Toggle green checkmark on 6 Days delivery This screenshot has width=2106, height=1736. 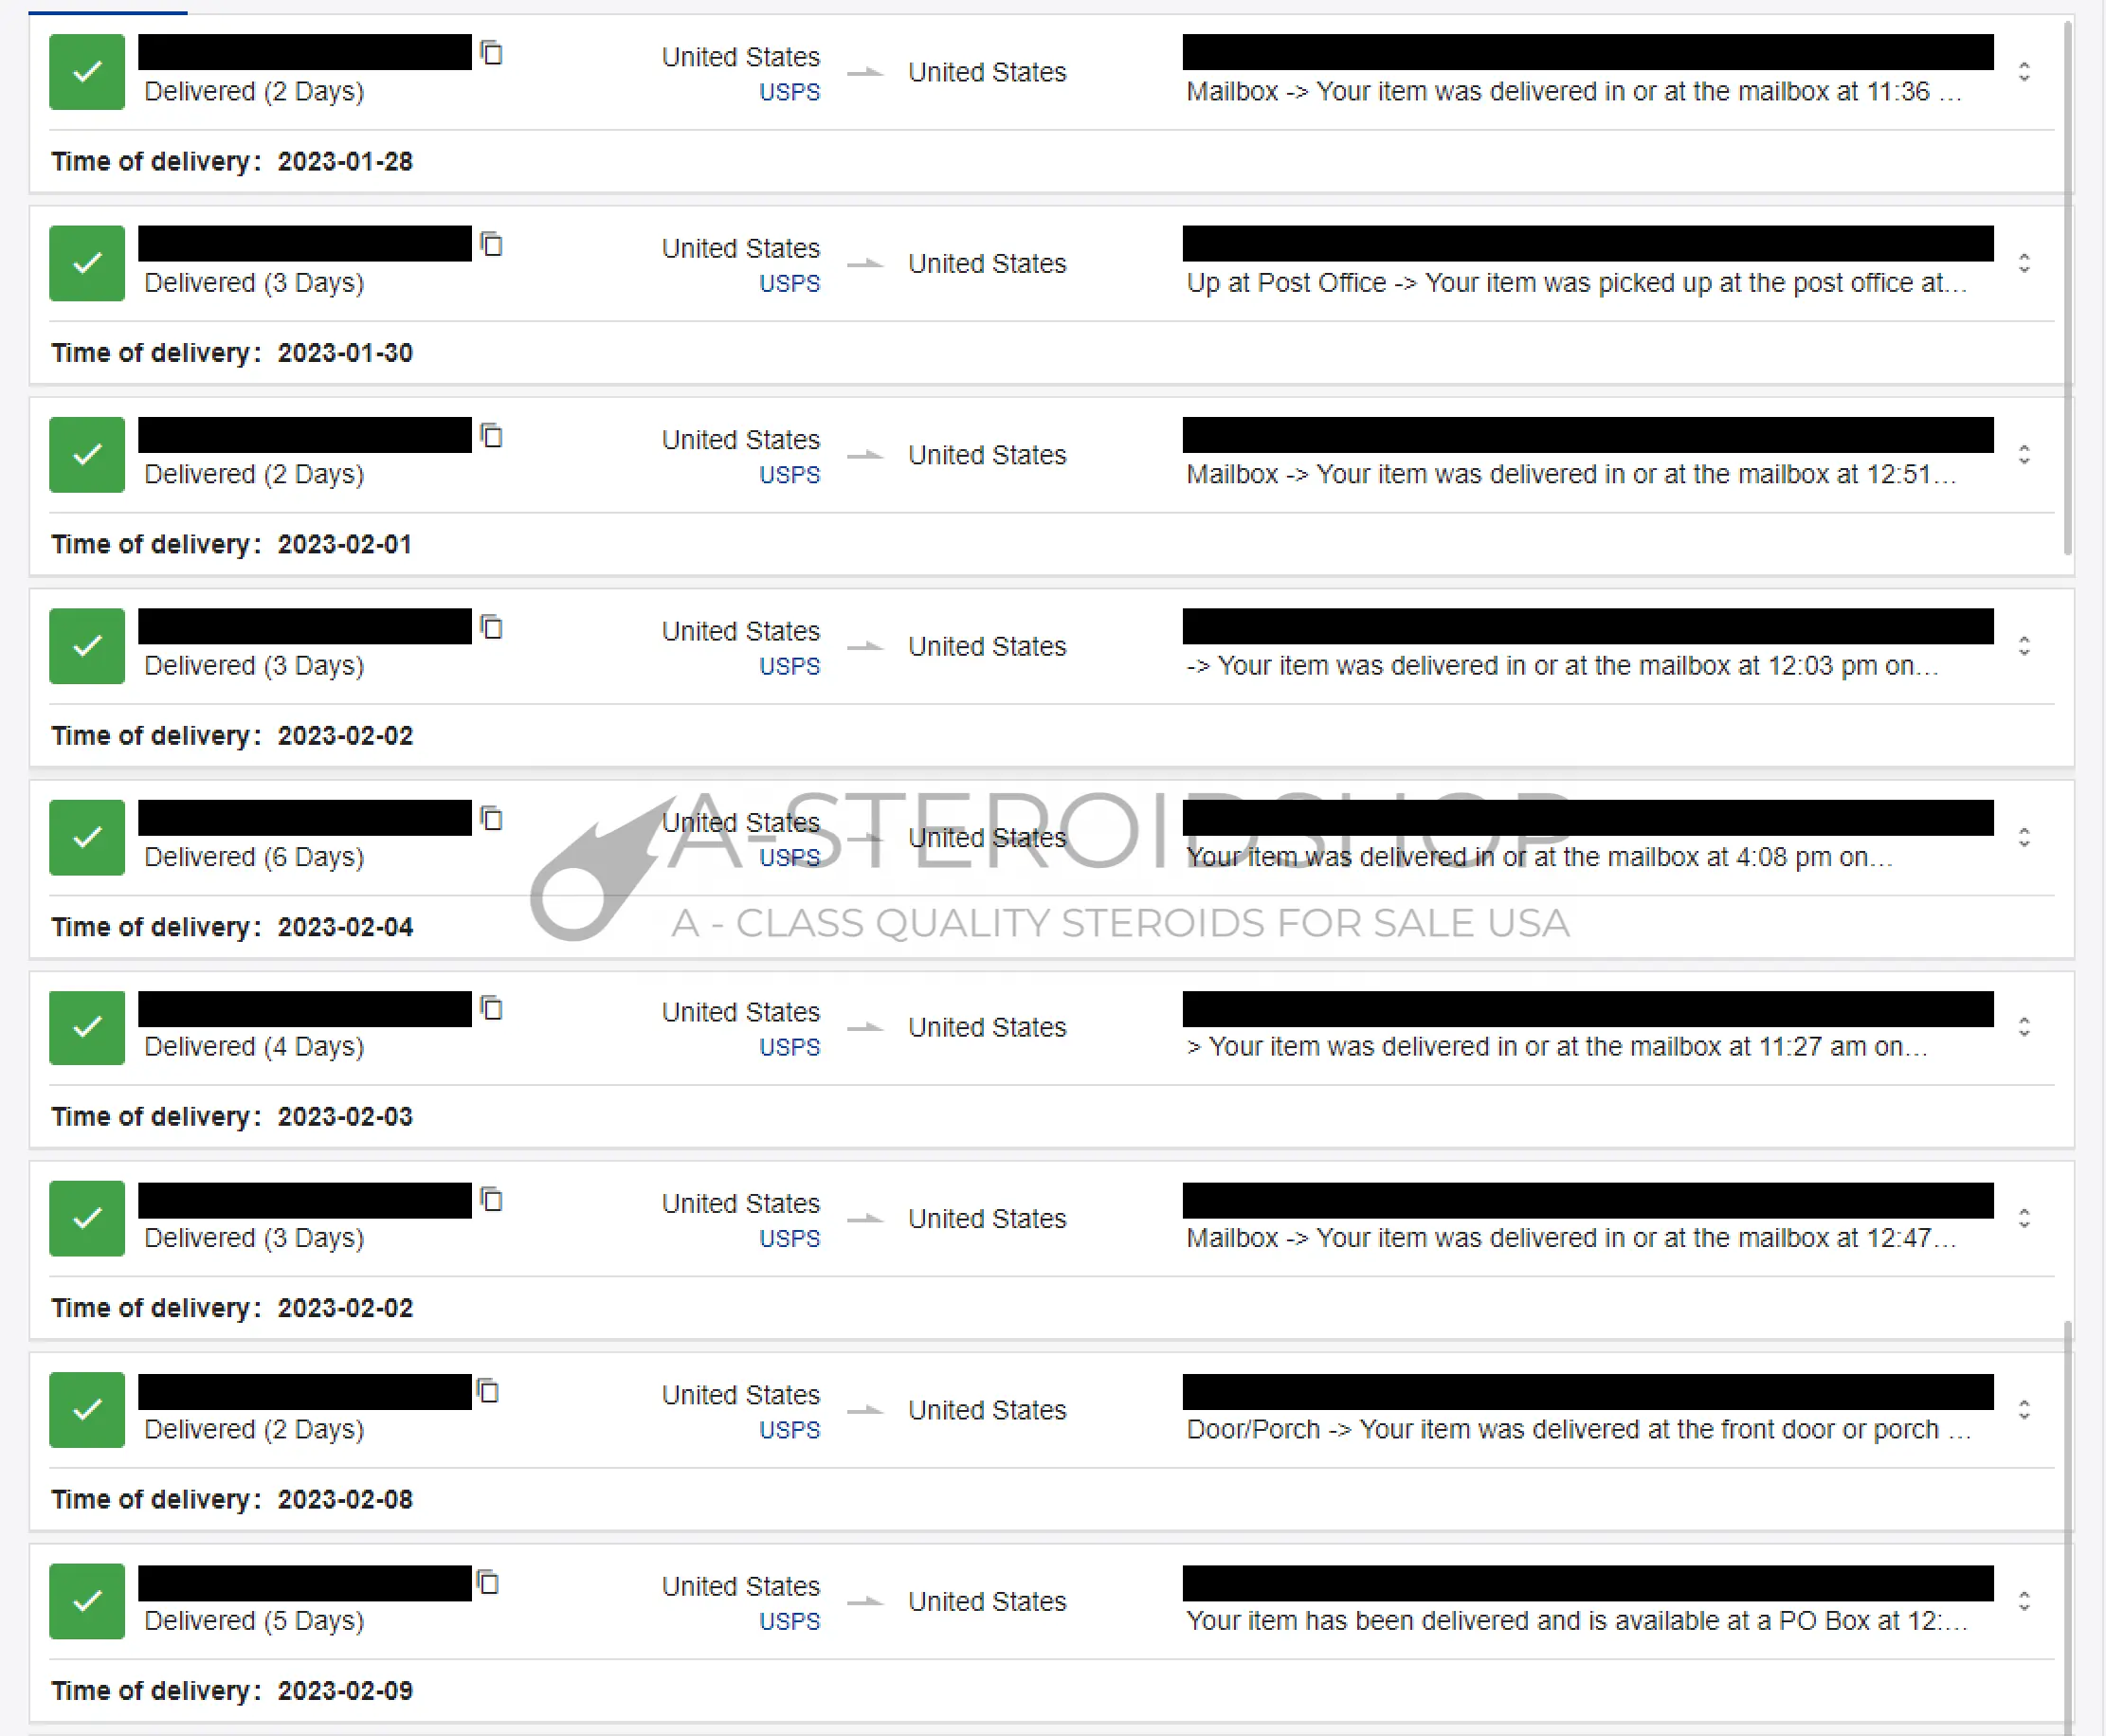click(87, 838)
